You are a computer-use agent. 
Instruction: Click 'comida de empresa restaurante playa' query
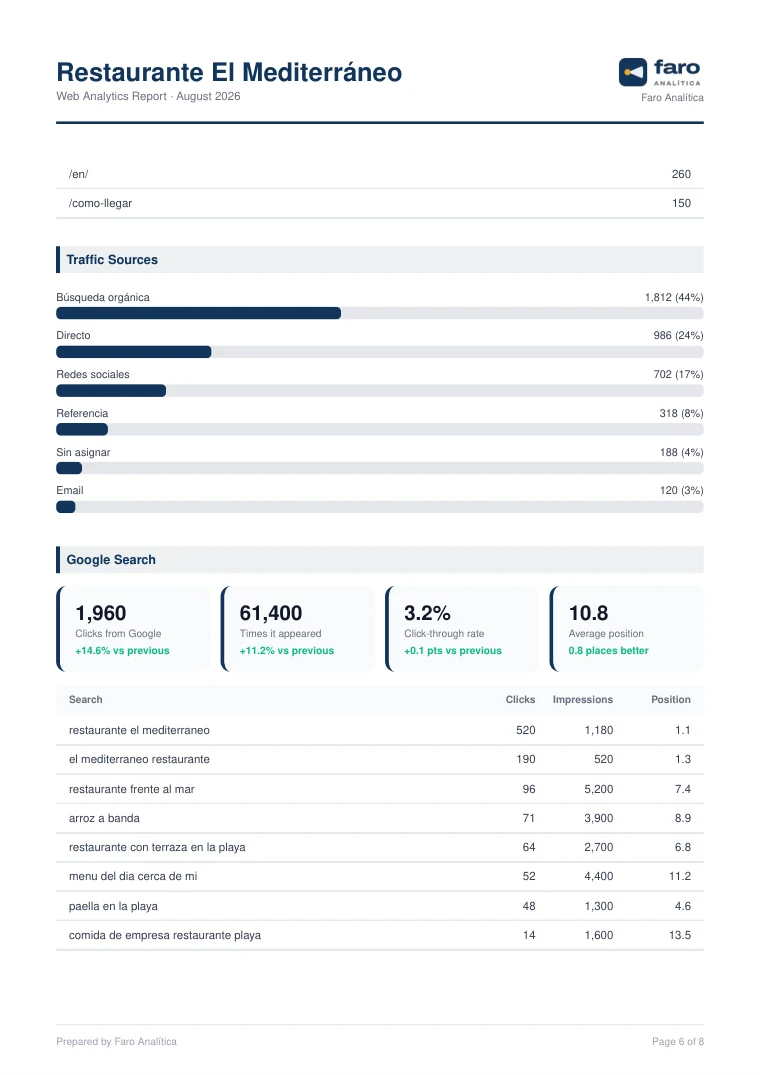coord(164,935)
